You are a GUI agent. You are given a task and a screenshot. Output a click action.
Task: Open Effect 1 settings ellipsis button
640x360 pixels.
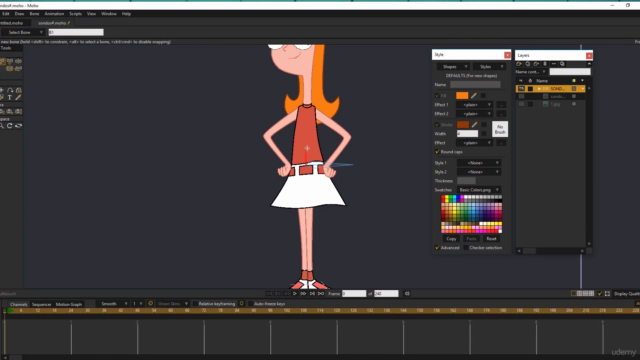[x=501, y=105]
